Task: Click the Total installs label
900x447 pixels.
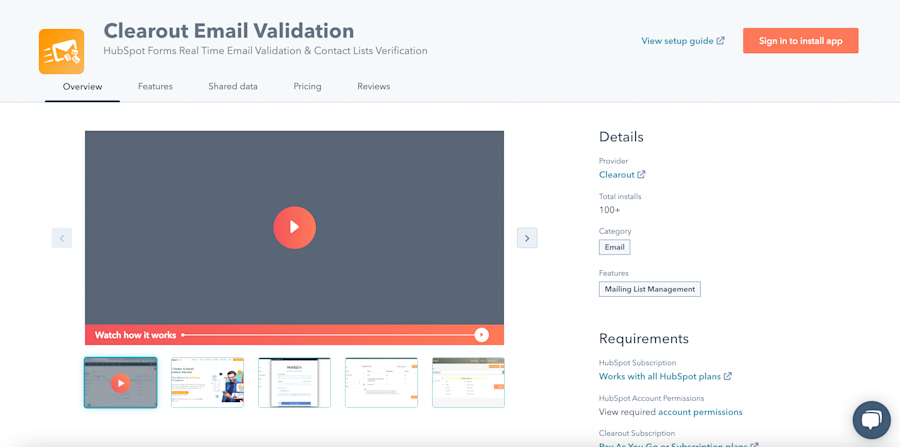Action: pyautogui.click(x=620, y=196)
